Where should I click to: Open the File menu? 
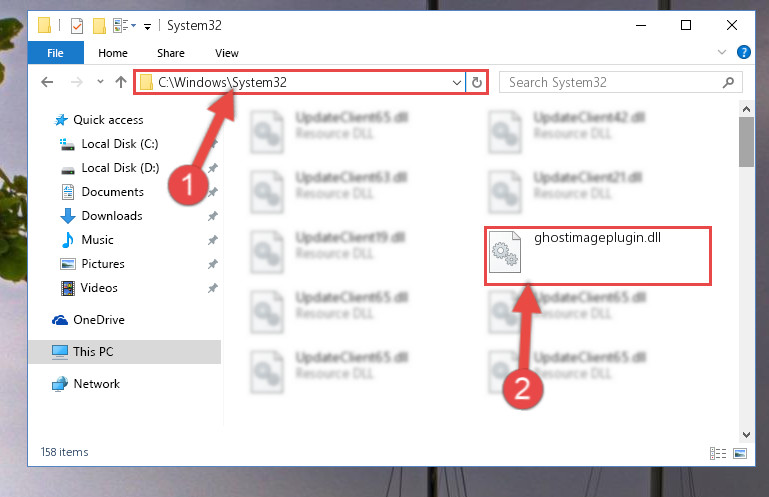[x=55, y=53]
